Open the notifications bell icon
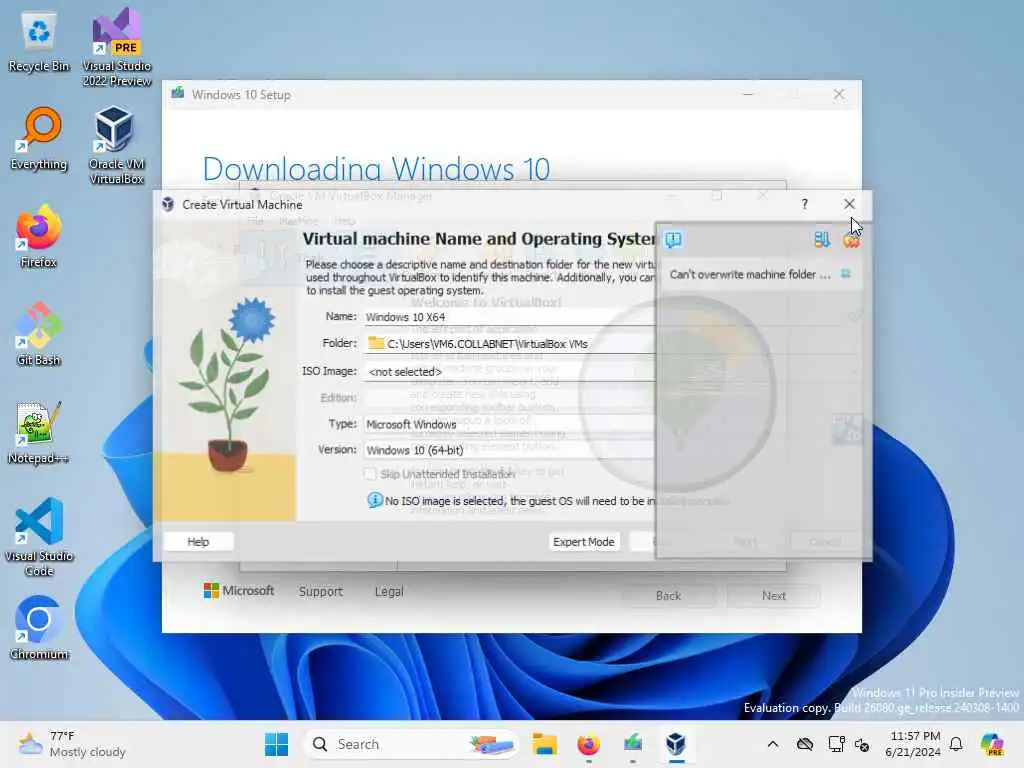Viewport: 1024px width, 768px height. pyautogui.click(x=956, y=744)
